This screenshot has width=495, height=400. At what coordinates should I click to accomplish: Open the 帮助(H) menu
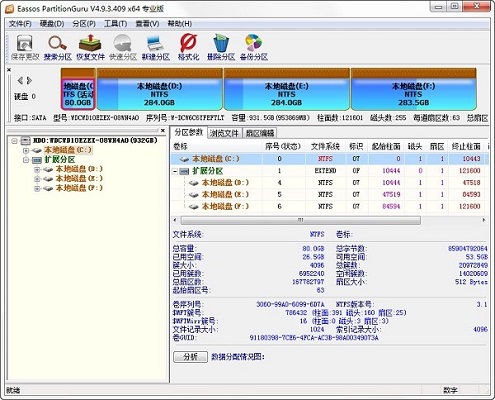tap(179, 24)
